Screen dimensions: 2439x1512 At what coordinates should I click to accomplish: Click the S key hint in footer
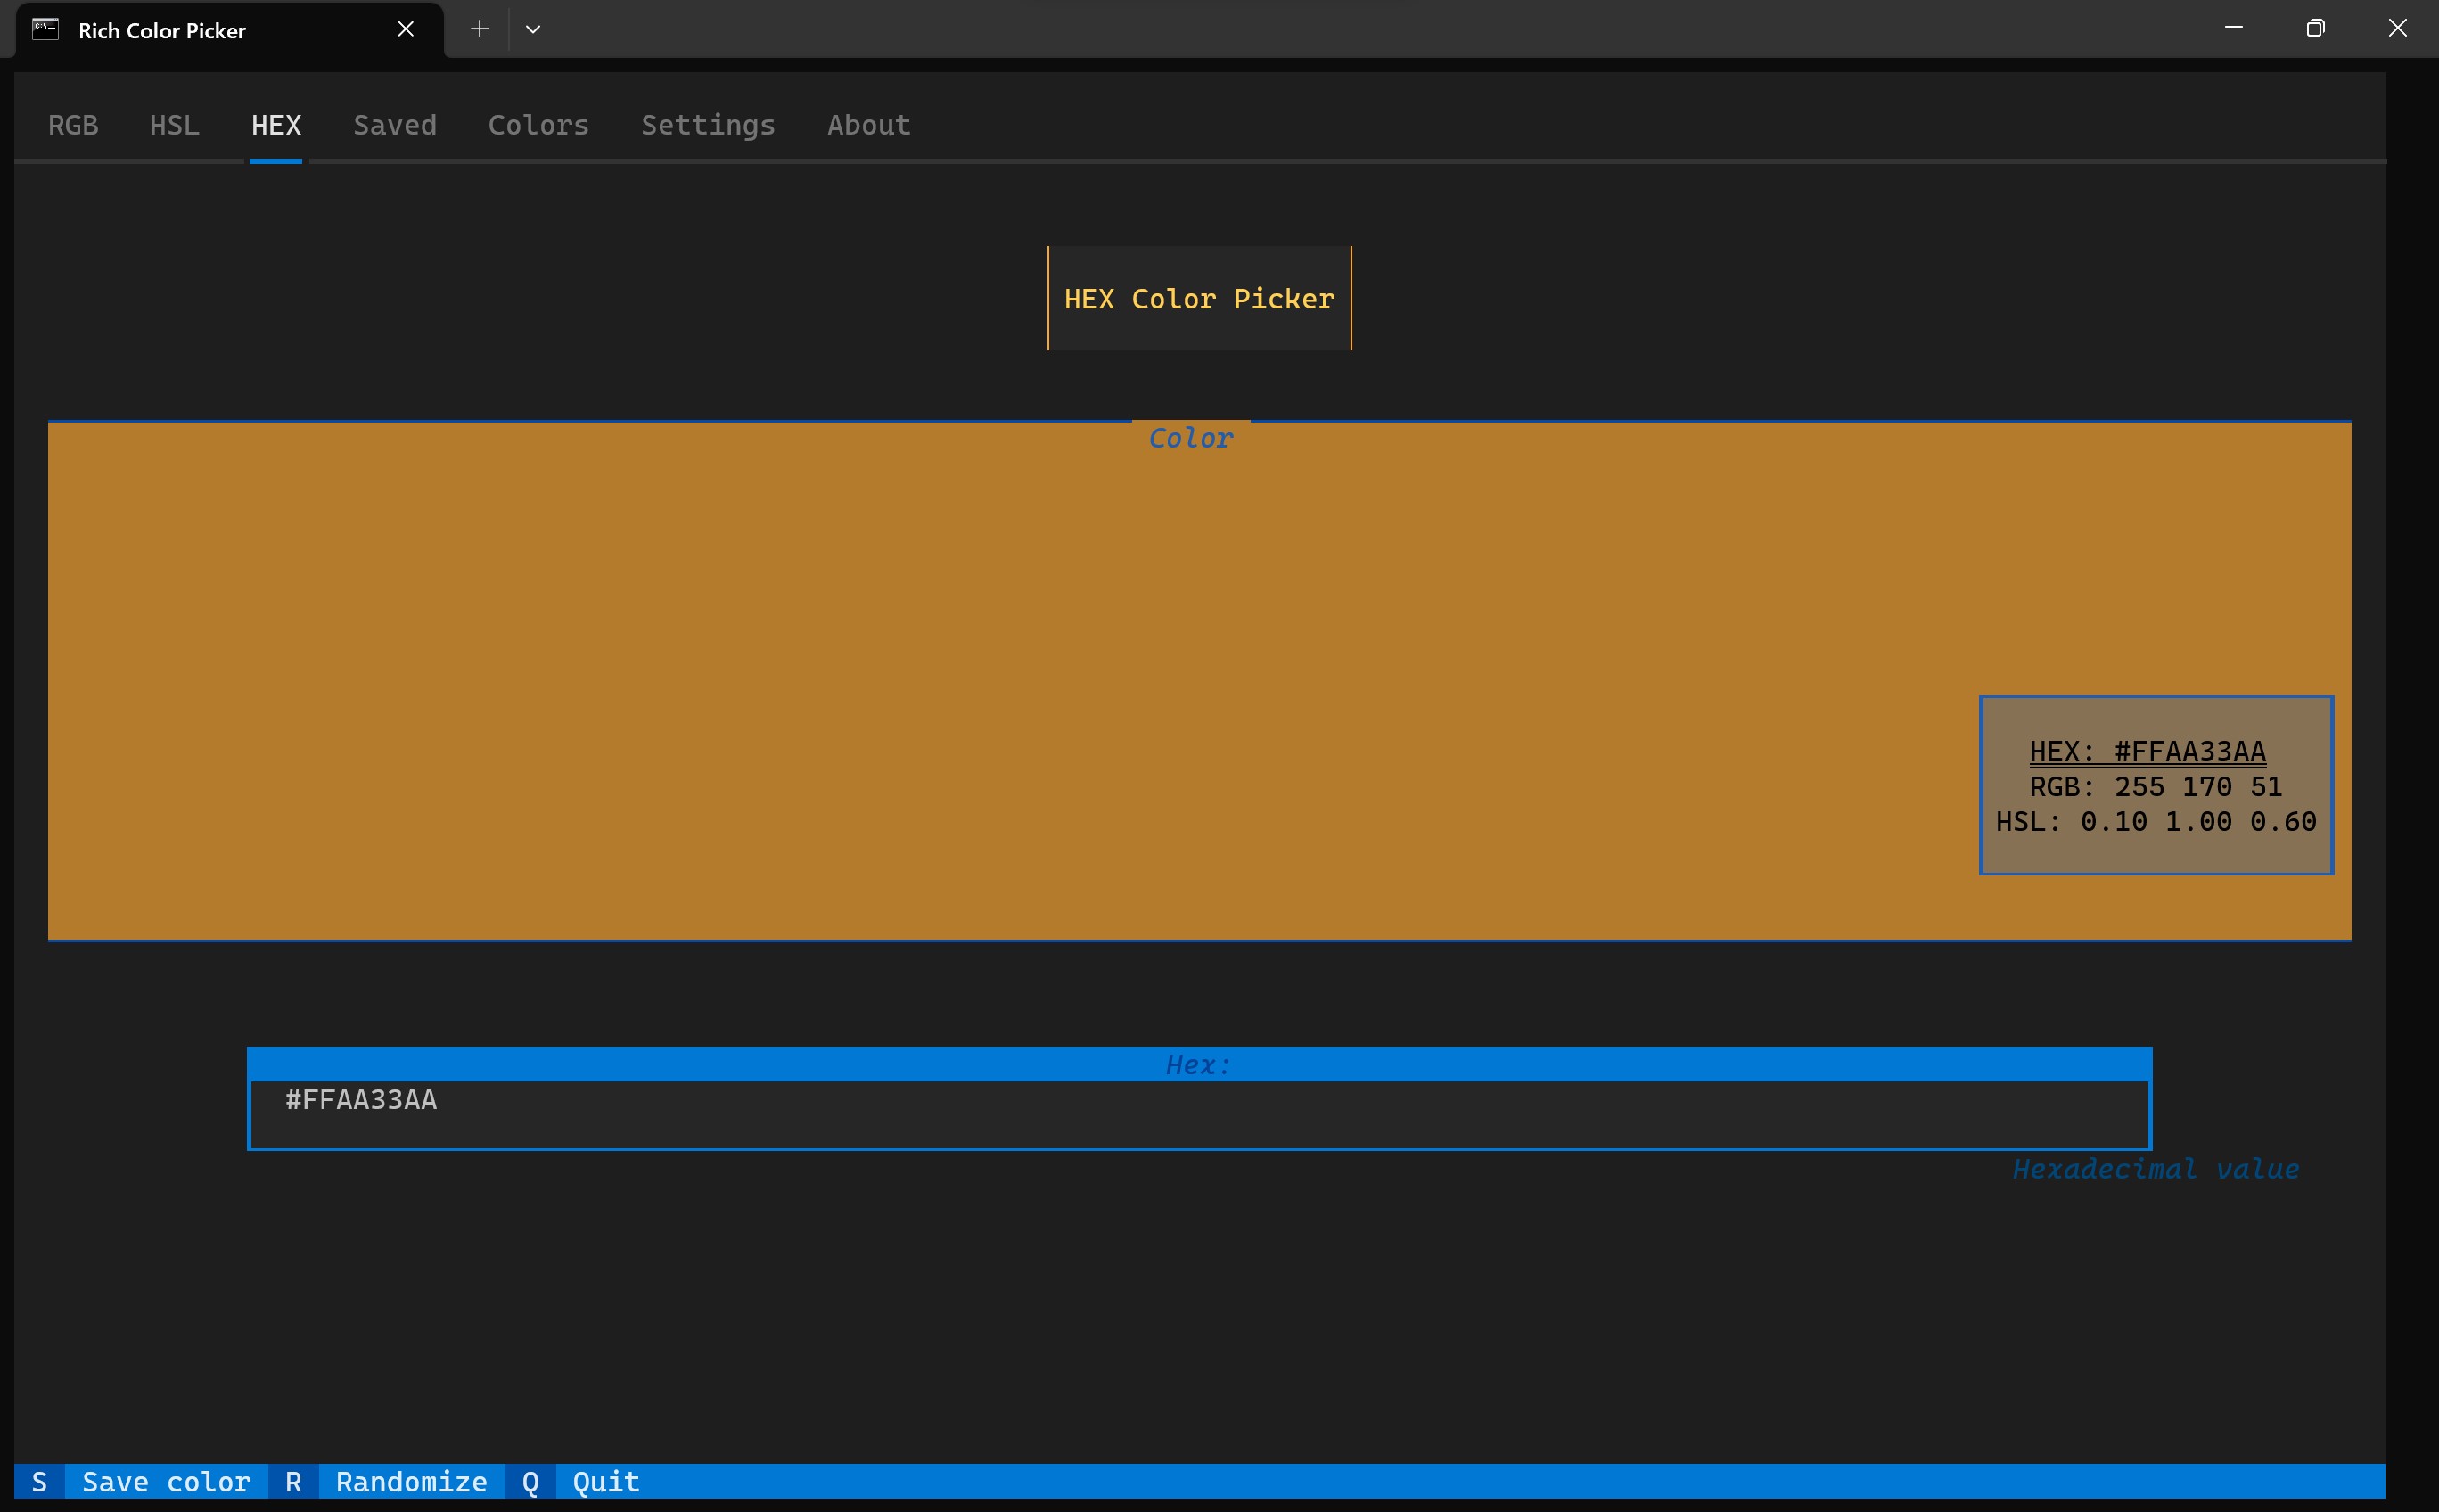39,1481
